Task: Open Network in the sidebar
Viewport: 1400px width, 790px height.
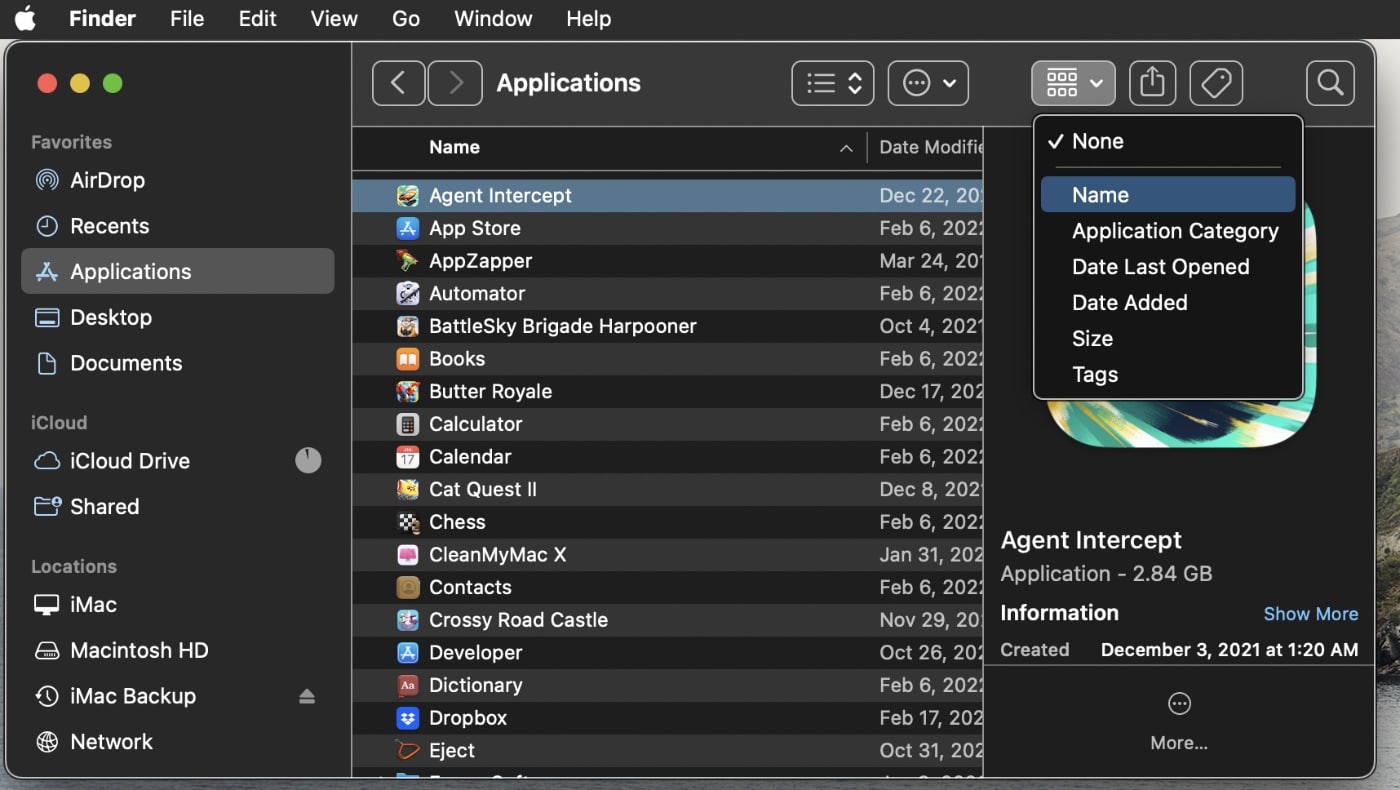Action: coord(178,742)
